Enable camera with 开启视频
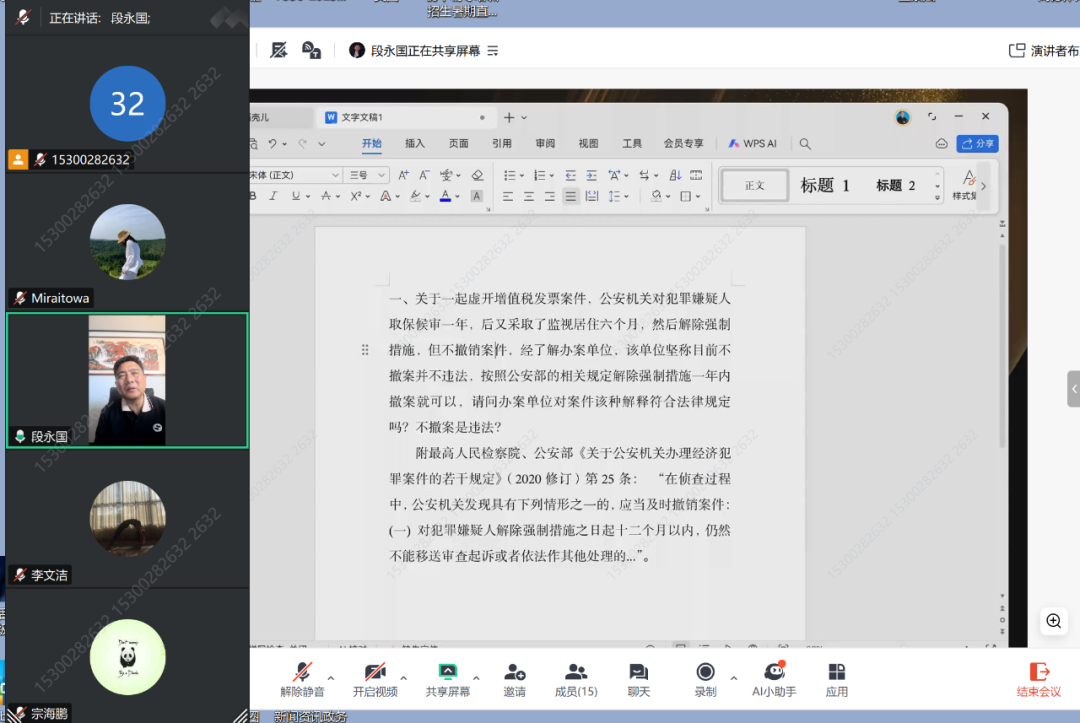This screenshot has height=723, width=1080. 376,678
